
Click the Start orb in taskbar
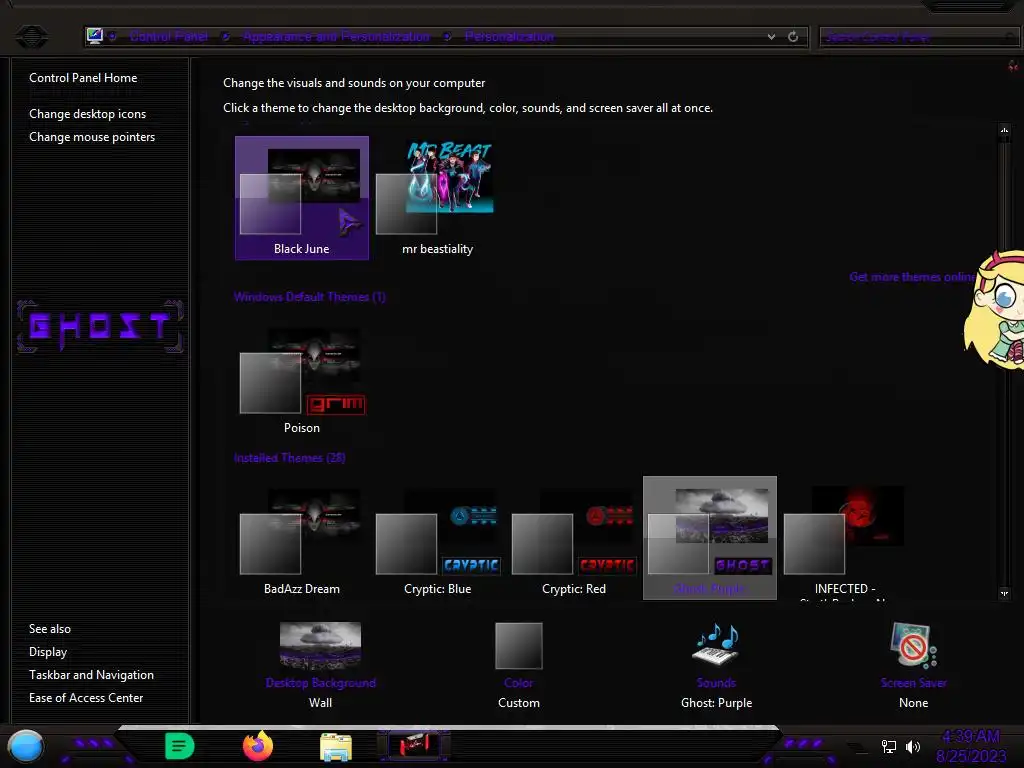(25, 746)
